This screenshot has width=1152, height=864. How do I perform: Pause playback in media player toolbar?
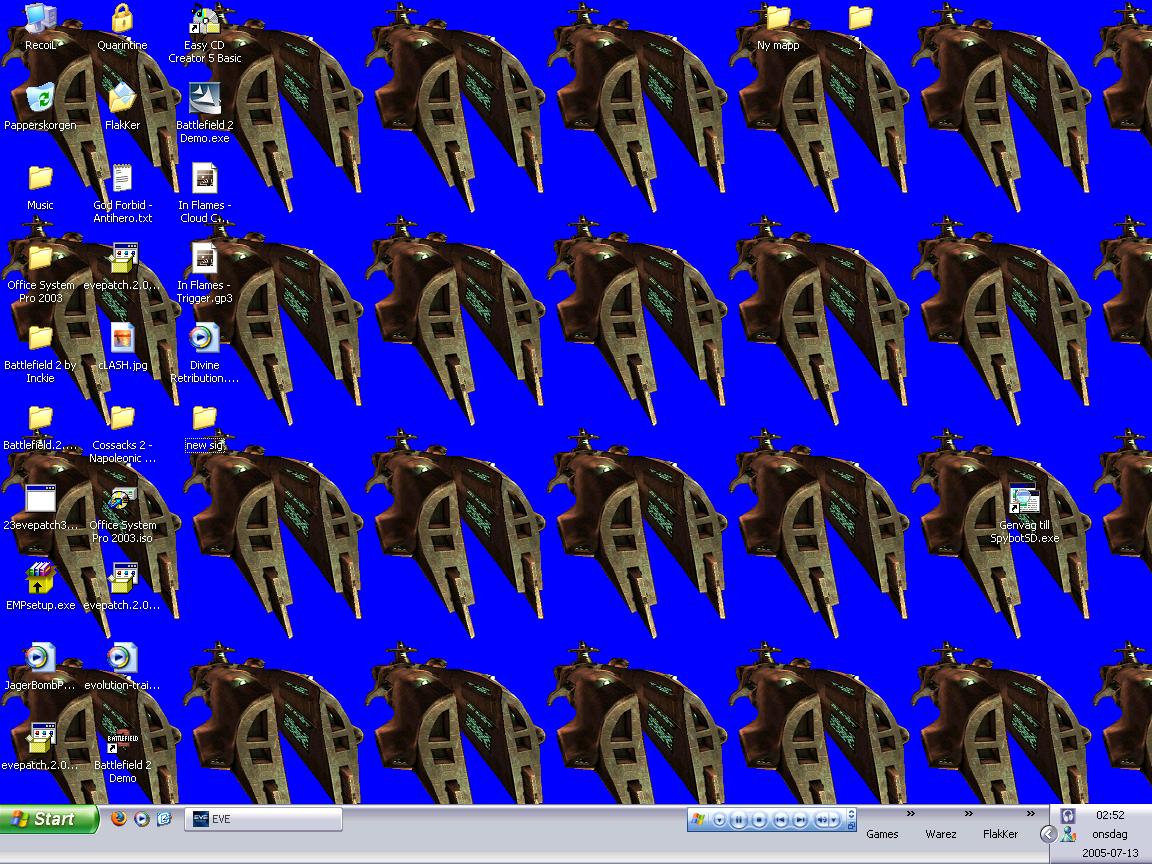tap(738, 820)
